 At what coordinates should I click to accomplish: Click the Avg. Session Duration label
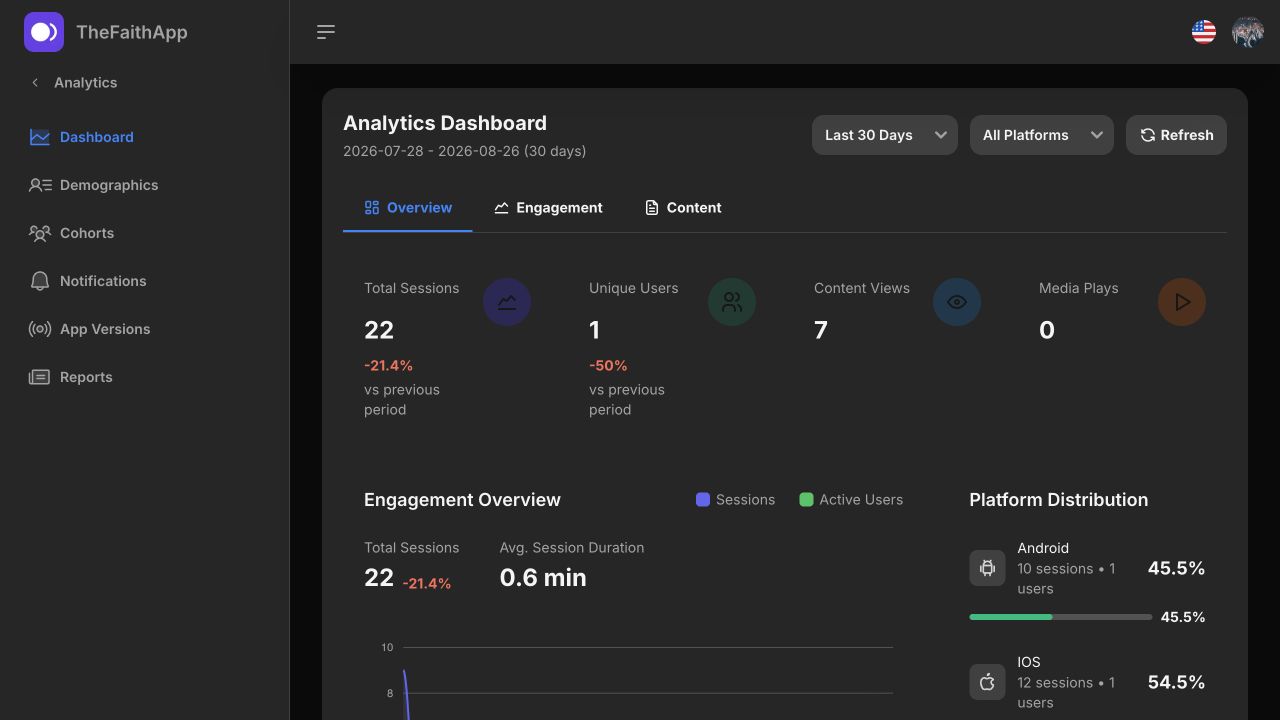click(x=572, y=548)
